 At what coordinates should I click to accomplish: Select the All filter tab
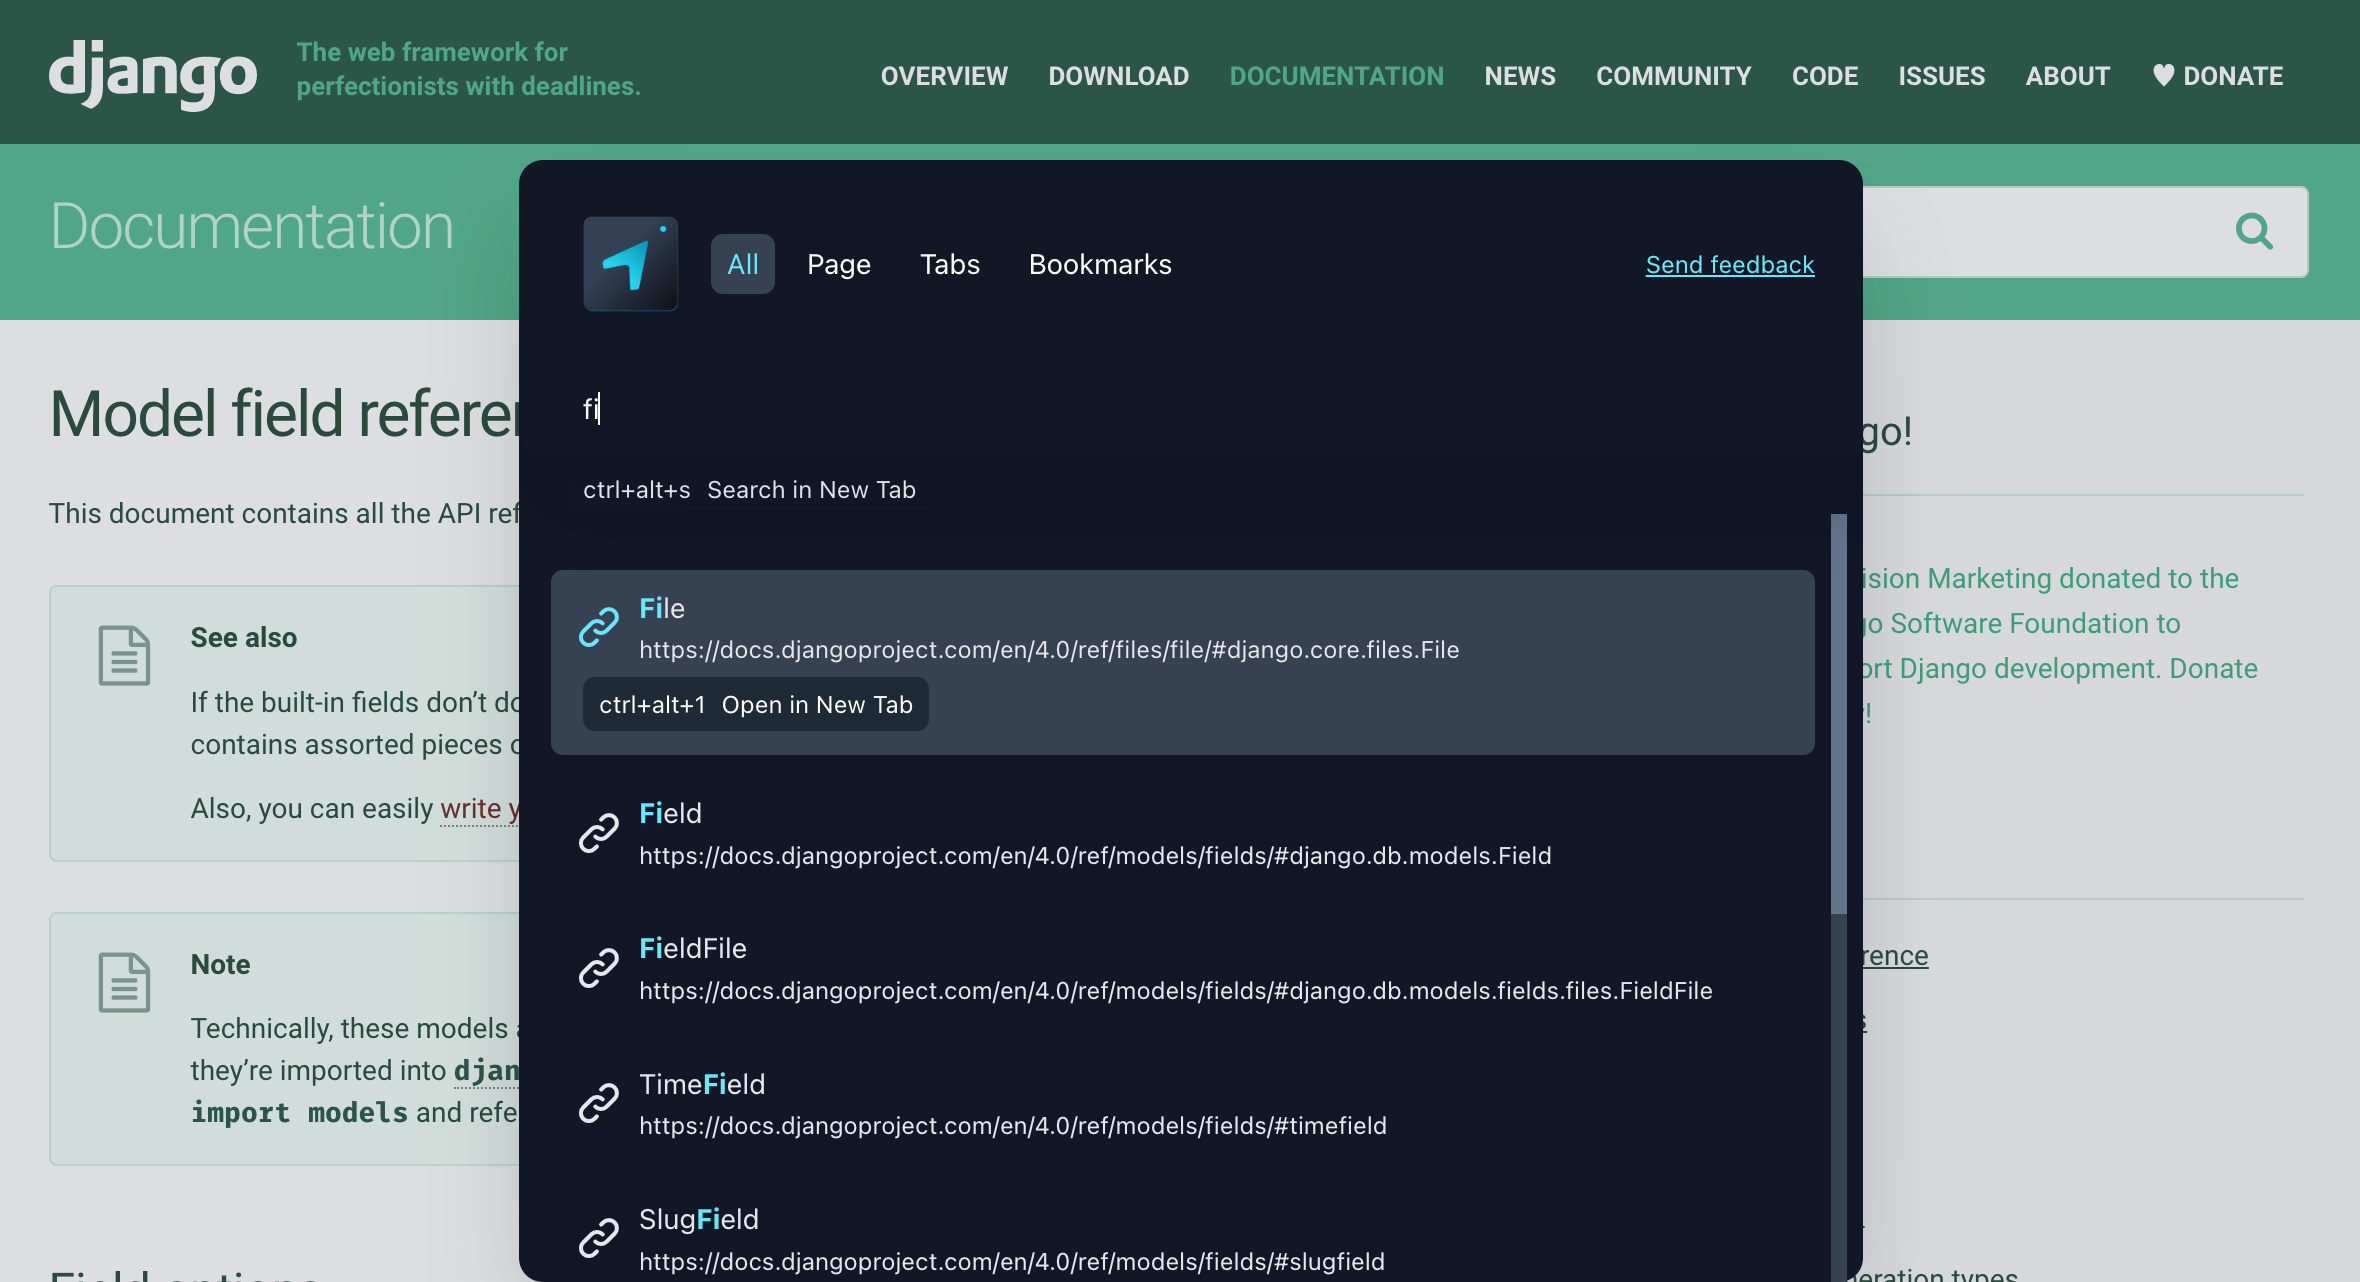pyautogui.click(x=742, y=264)
